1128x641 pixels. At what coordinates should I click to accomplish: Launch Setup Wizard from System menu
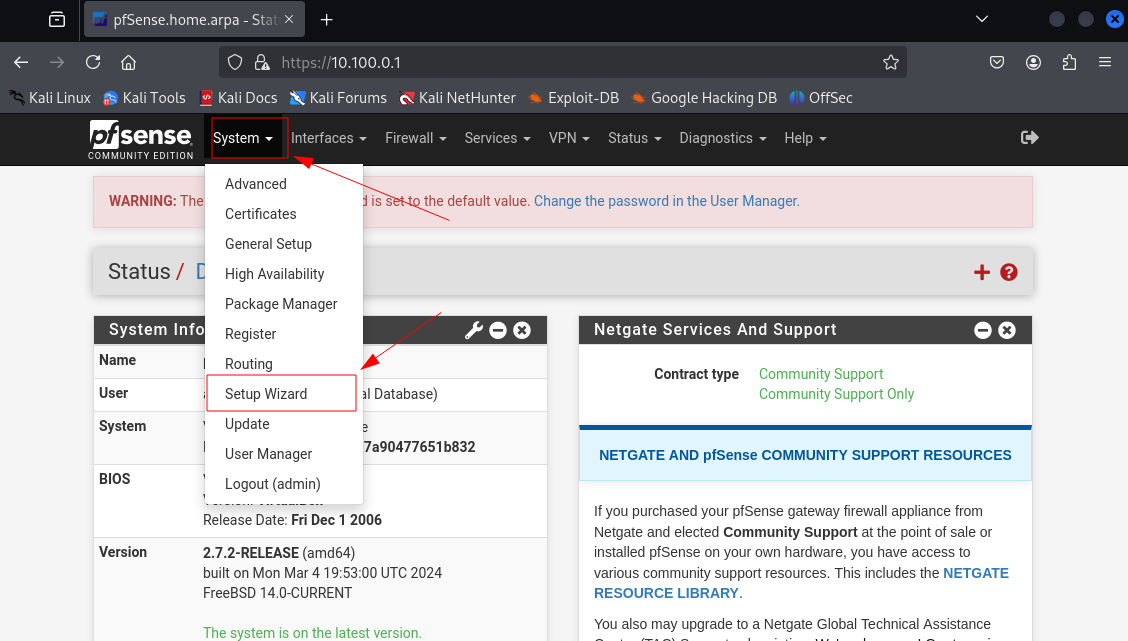tap(284, 394)
